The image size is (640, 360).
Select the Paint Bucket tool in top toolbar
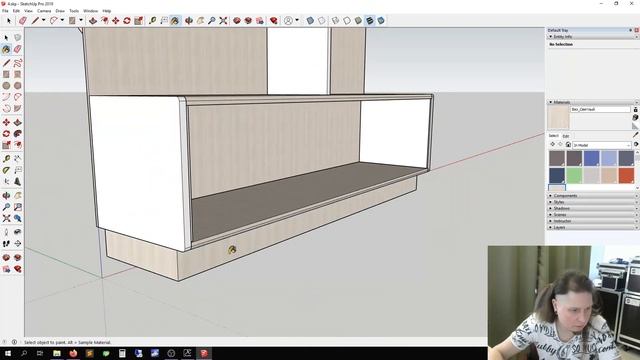175,20
